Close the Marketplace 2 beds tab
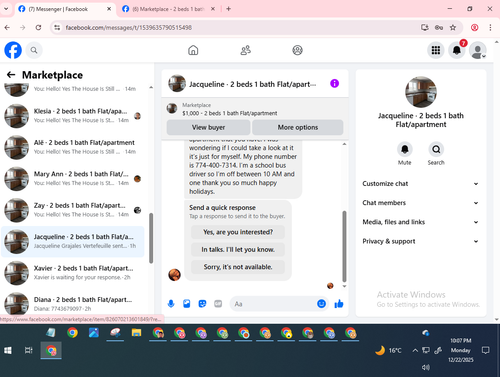 [x=213, y=9]
